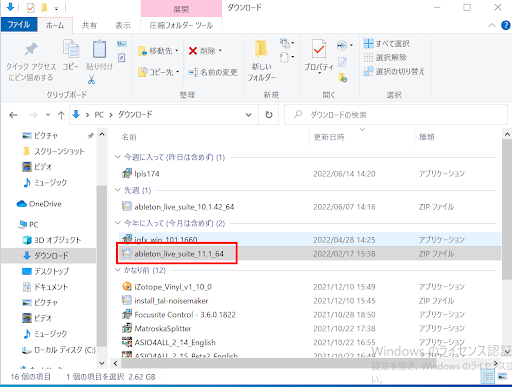The height and width of the screenshot is (387, 512).
Task: Click the file list vertical scrollbar
Action: coord(507,209)
